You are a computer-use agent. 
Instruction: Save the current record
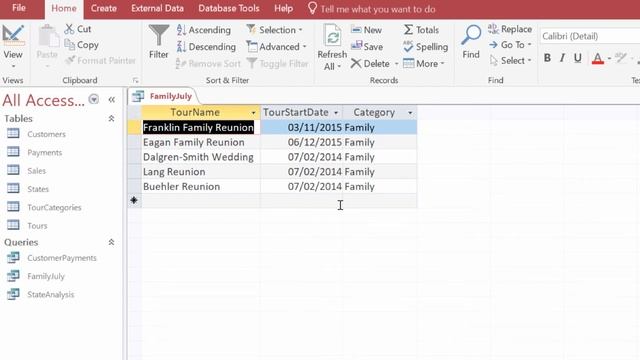[x=367, y=47]
